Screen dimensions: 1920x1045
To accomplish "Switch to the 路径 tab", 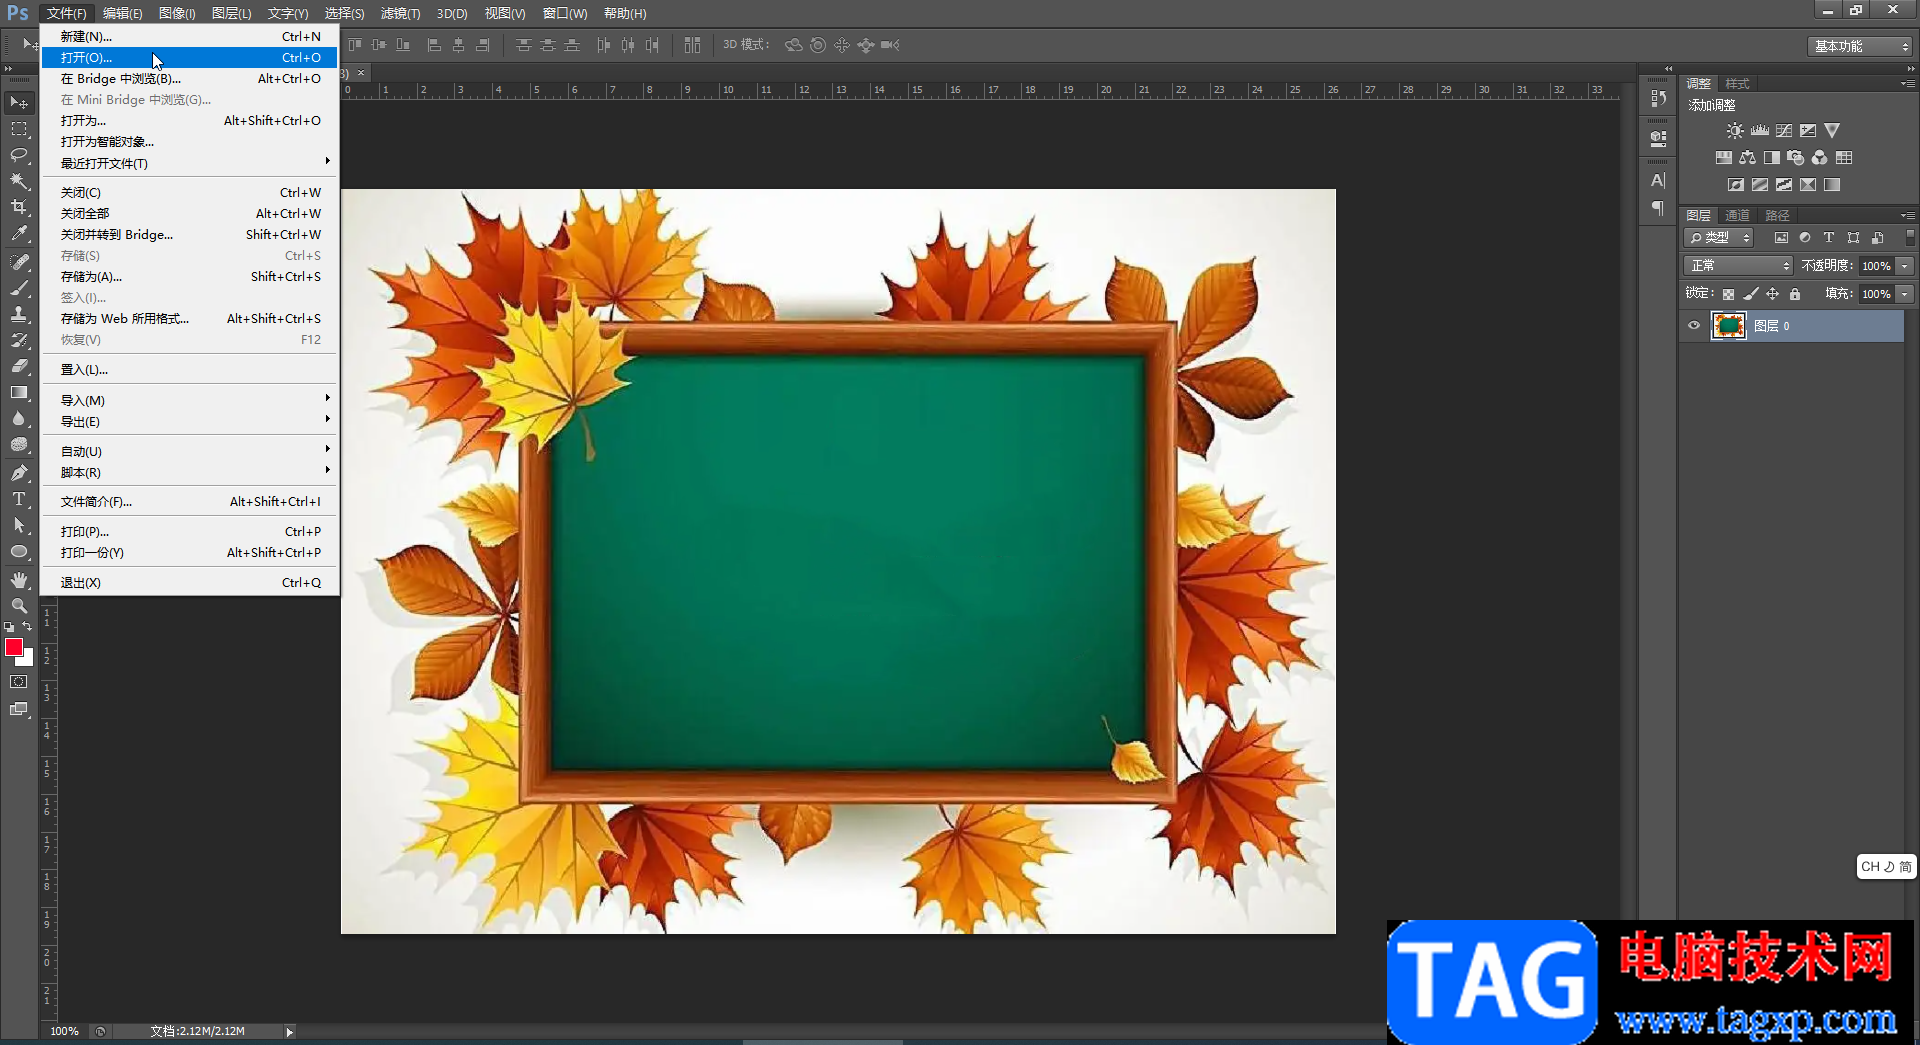I will point(1777,215).
